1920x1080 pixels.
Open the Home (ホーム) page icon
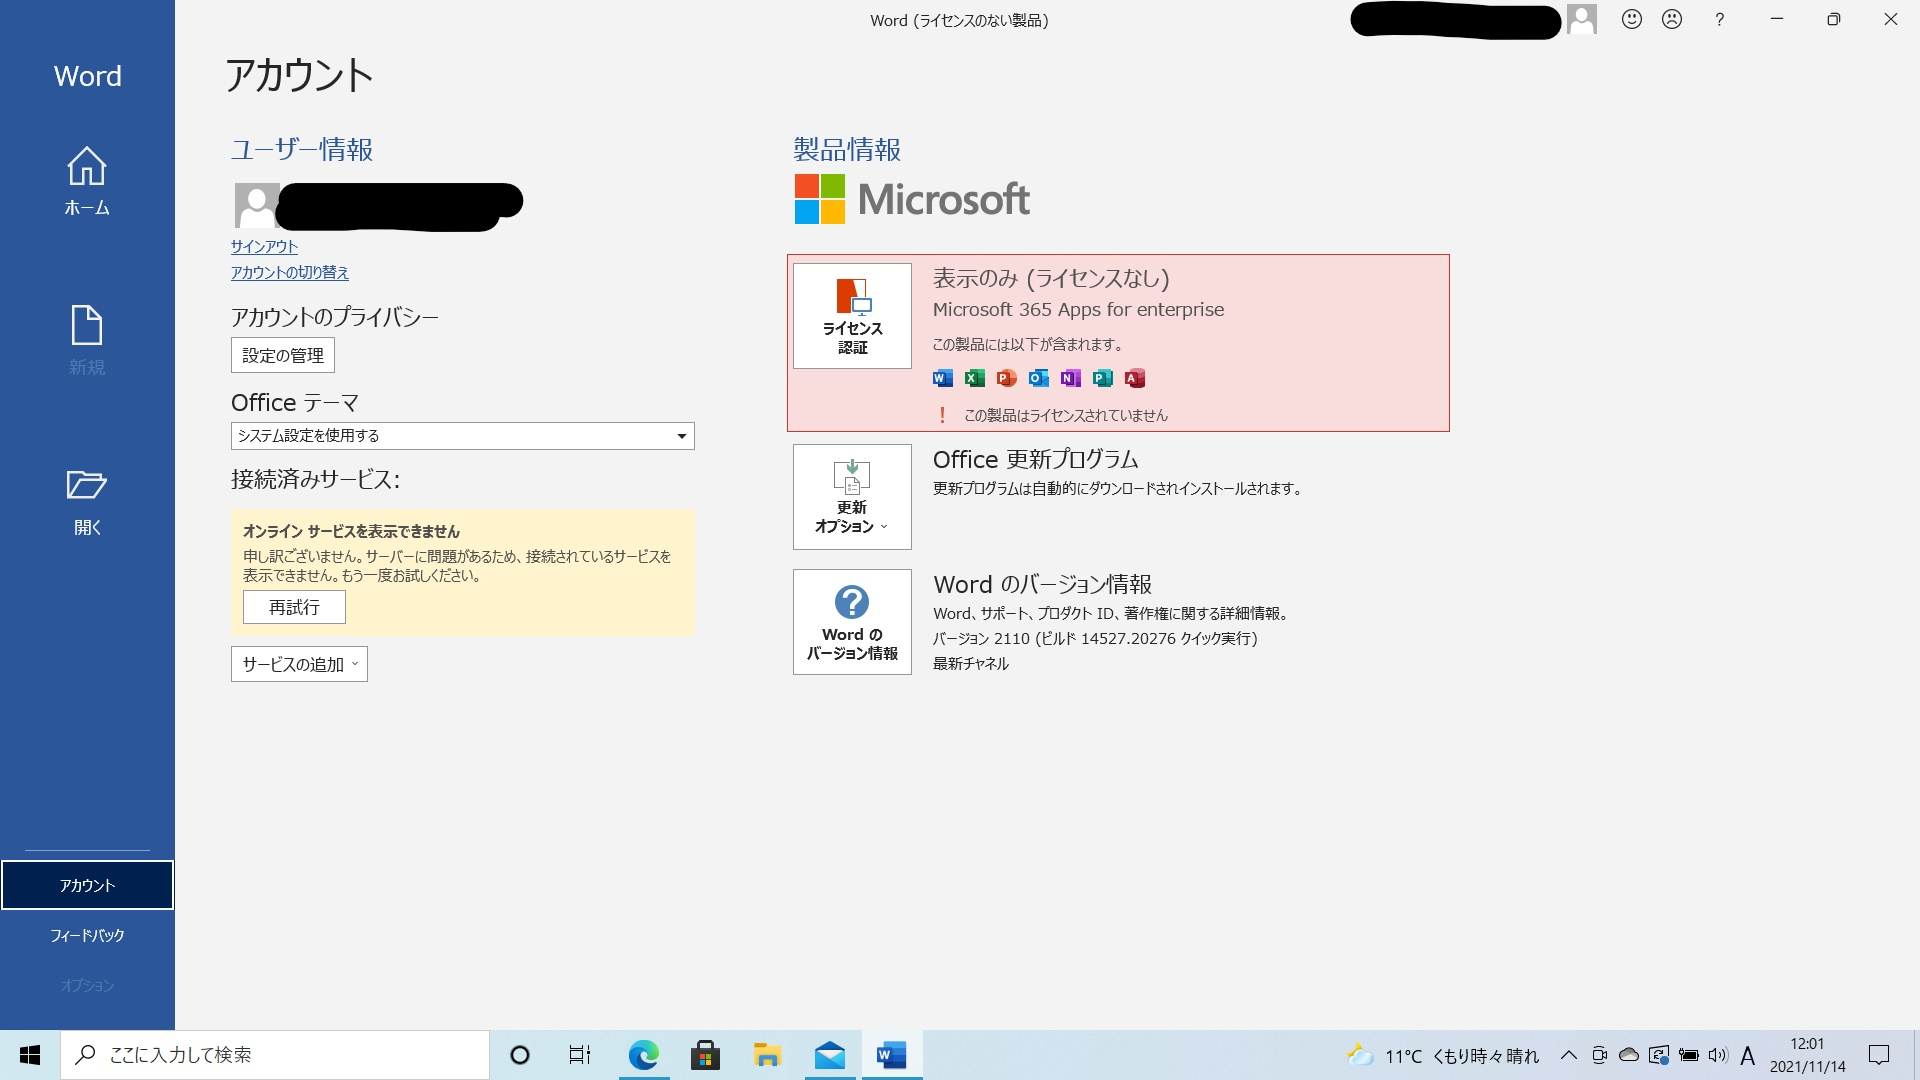(x=87, y=167)
